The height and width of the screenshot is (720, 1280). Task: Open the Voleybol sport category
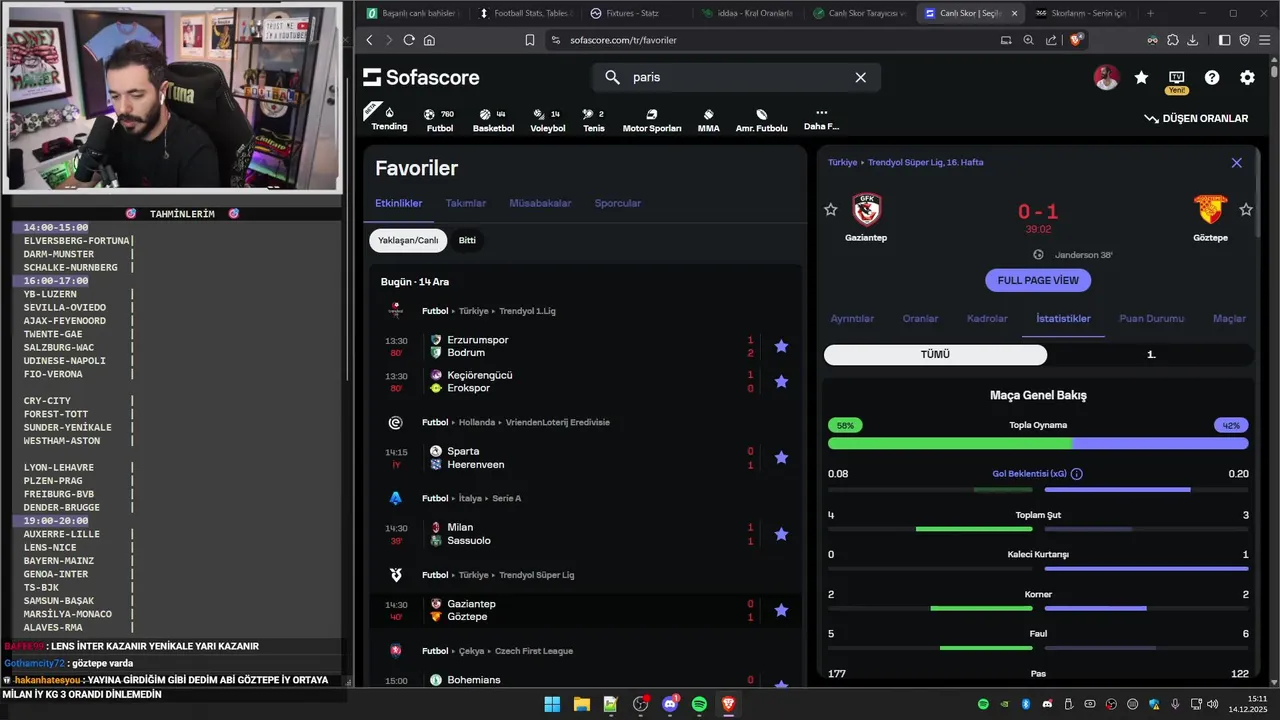point(547,121)
